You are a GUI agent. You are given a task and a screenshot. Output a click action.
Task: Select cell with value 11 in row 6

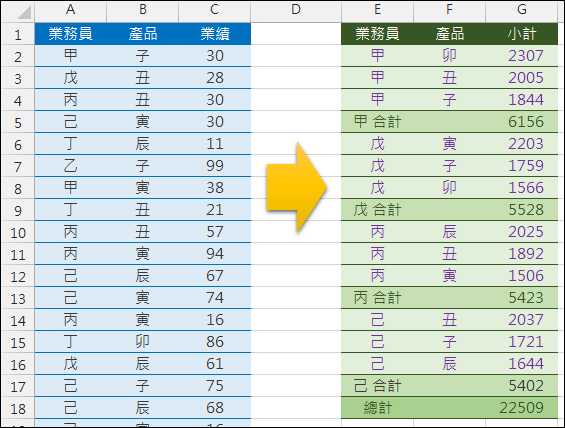point(215,144)
